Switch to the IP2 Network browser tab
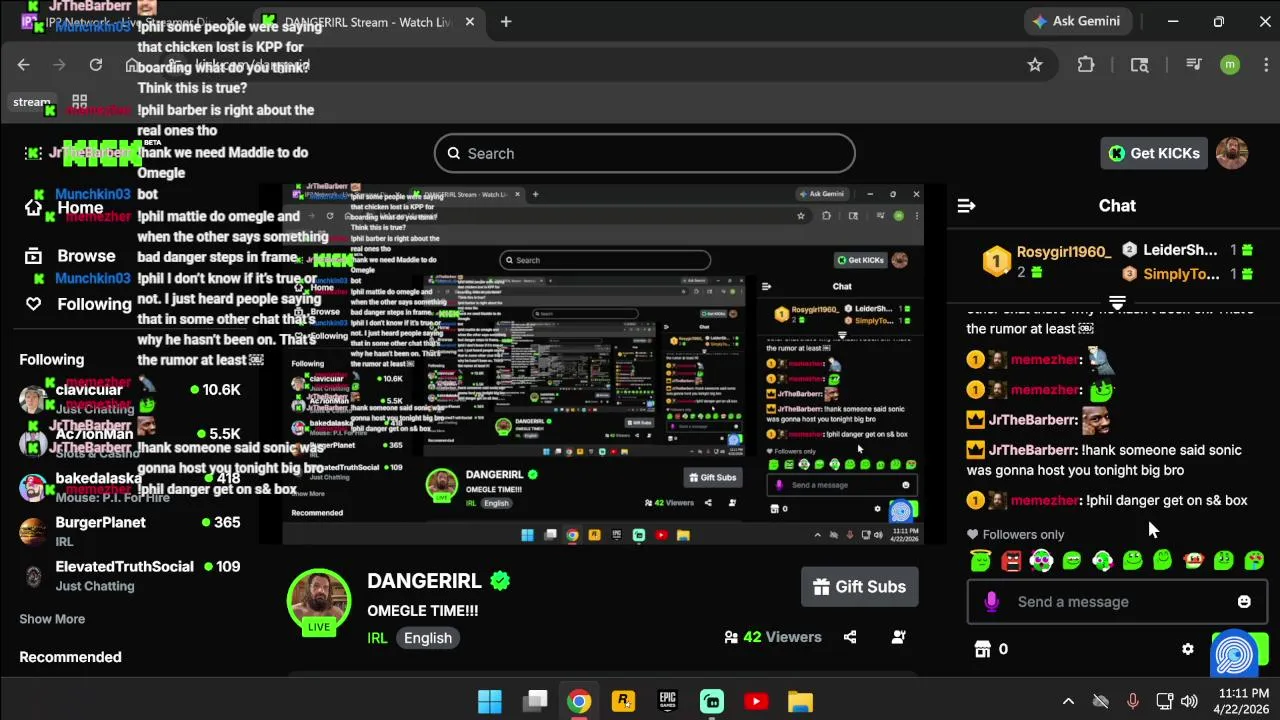The width and height of the screenshot is (1280, 720). [x=130, y=22]
